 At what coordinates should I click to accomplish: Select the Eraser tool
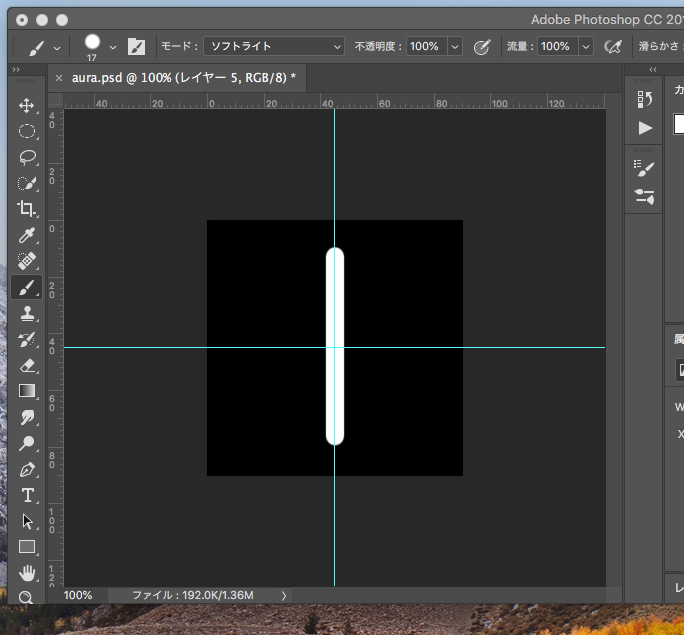pos(27,365)
